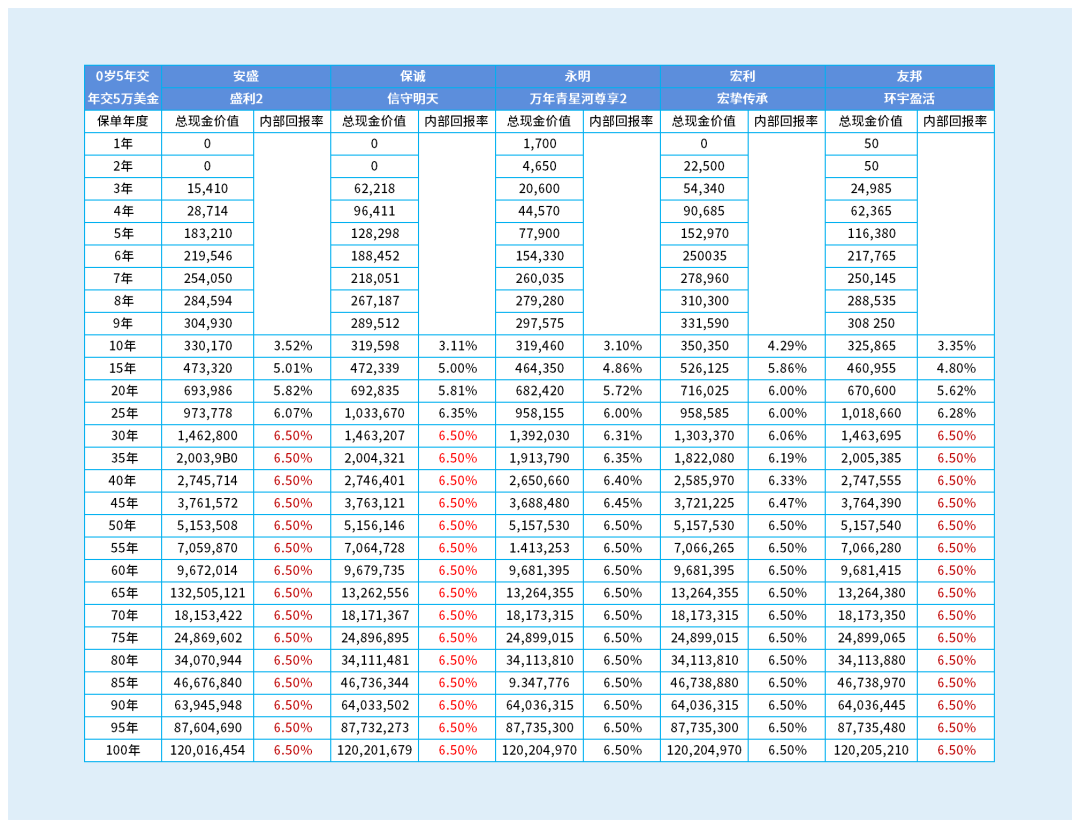Select product name '环宇盈活'
This screenshot has height=828, width=1080.
pos(909,99)
